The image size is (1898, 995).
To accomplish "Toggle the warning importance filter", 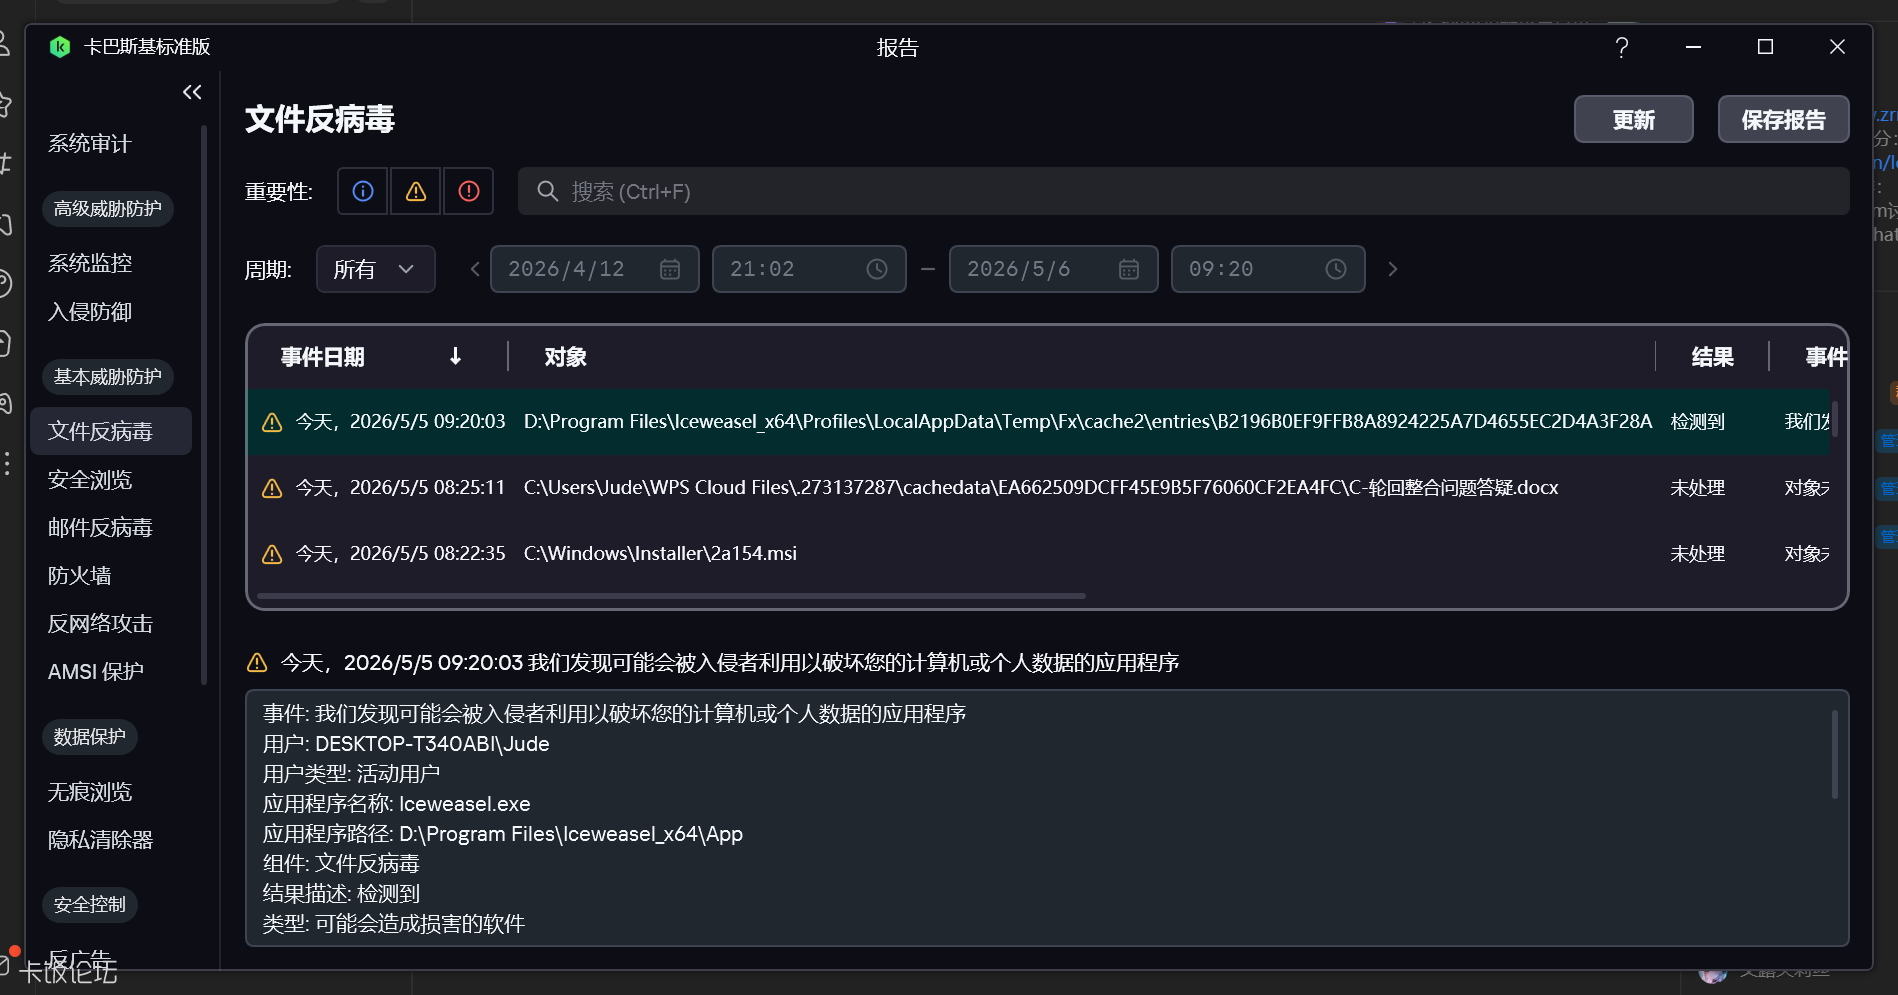I will pyautogui.click(x=416, y=191).
